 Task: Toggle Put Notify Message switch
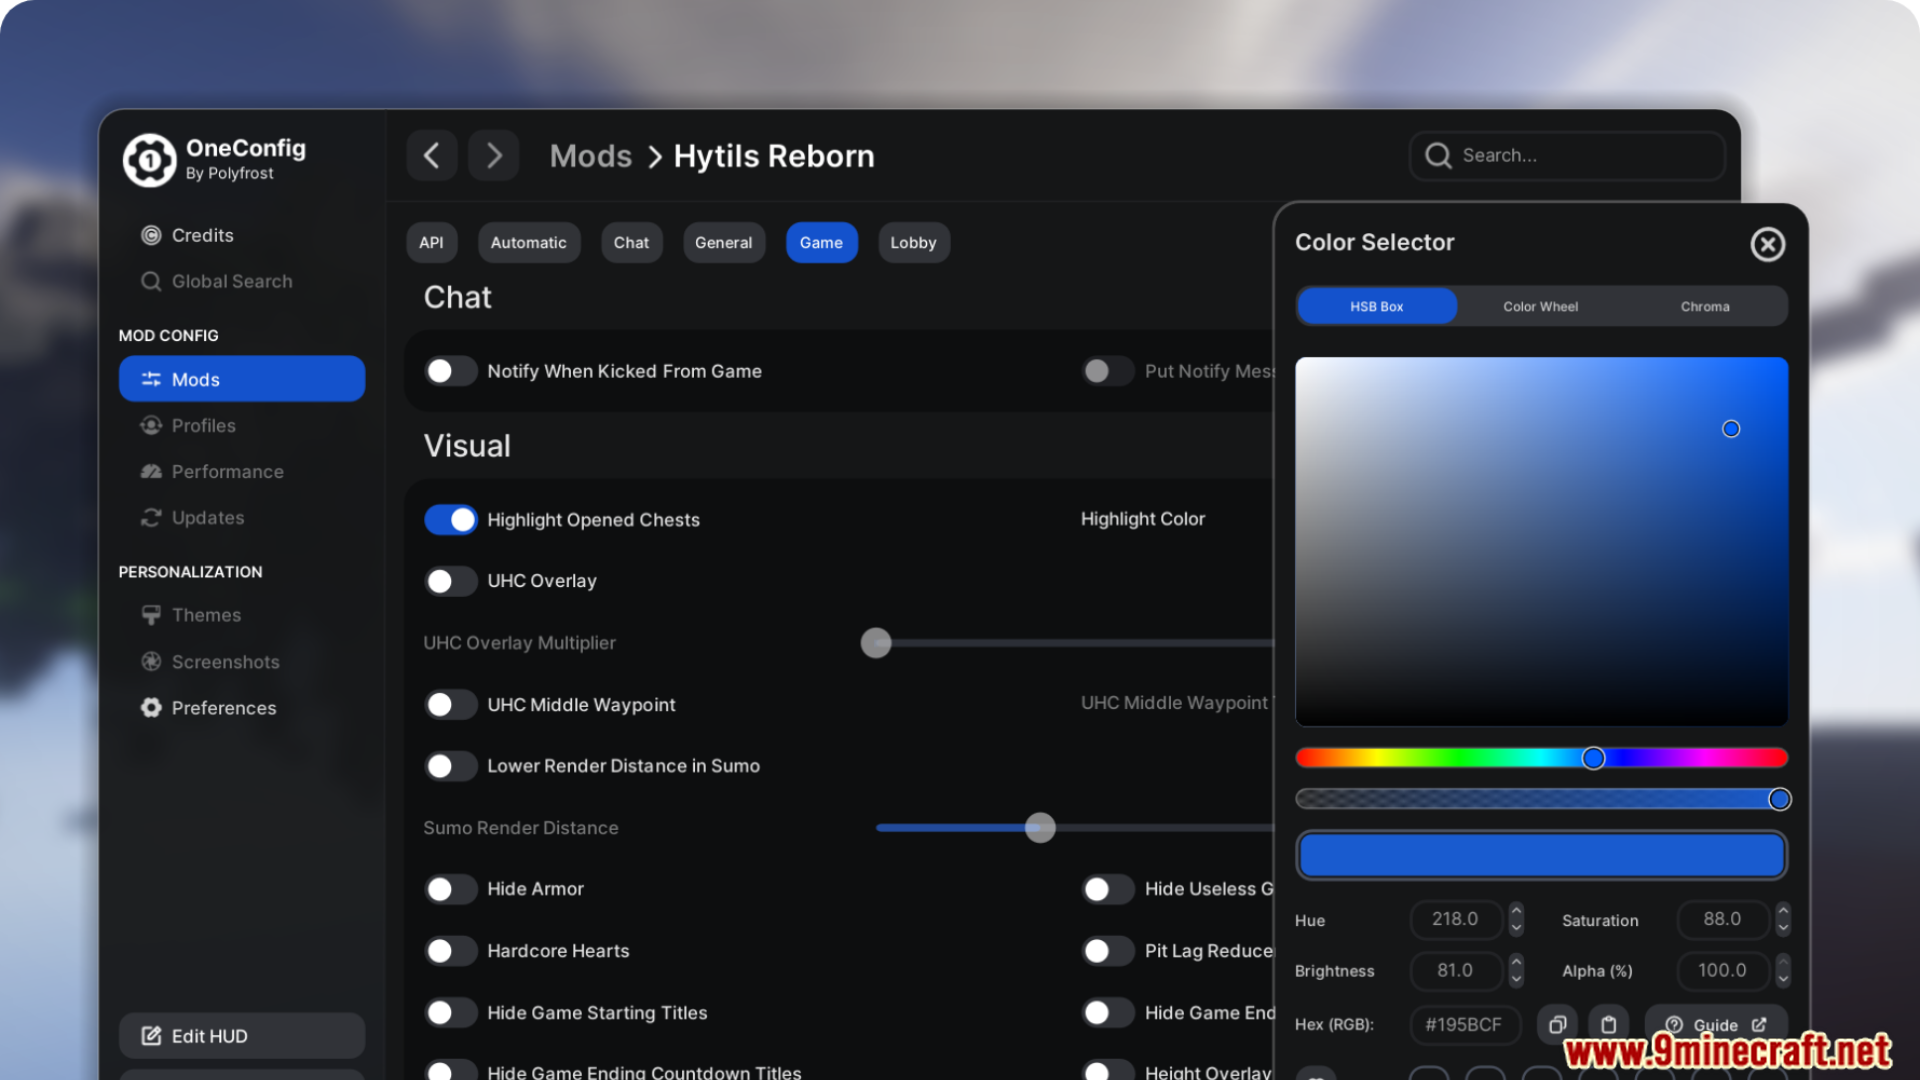[x=1107, y=371]
